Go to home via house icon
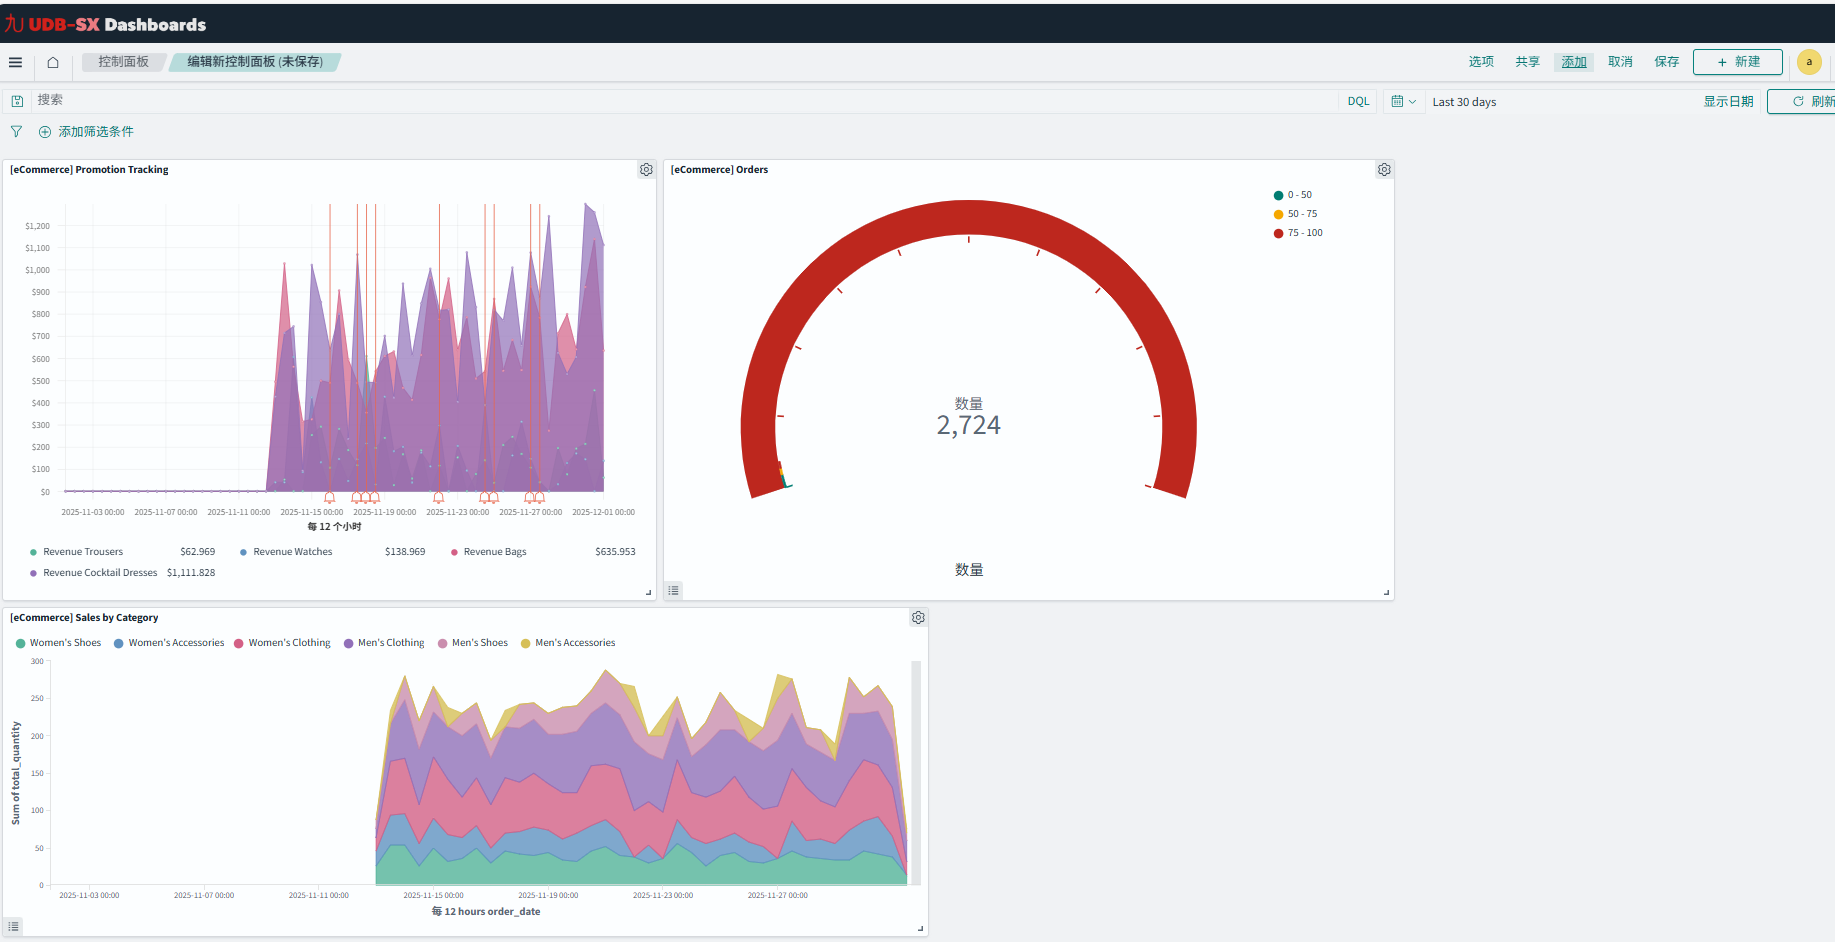 point(53,62)
